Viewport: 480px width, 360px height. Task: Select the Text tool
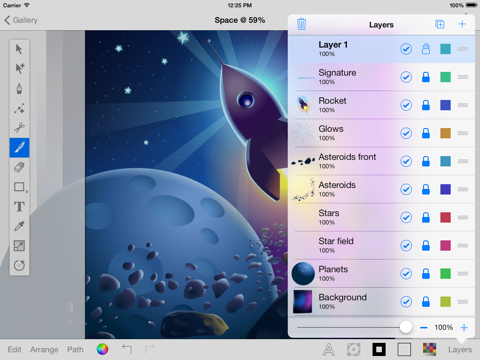(19, 206)
